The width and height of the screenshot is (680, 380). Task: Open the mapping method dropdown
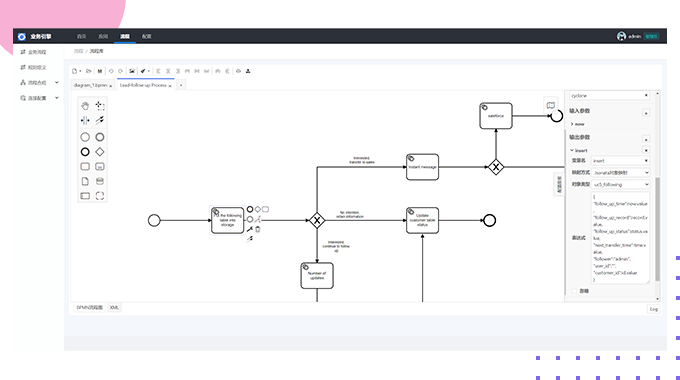(621, 173)
